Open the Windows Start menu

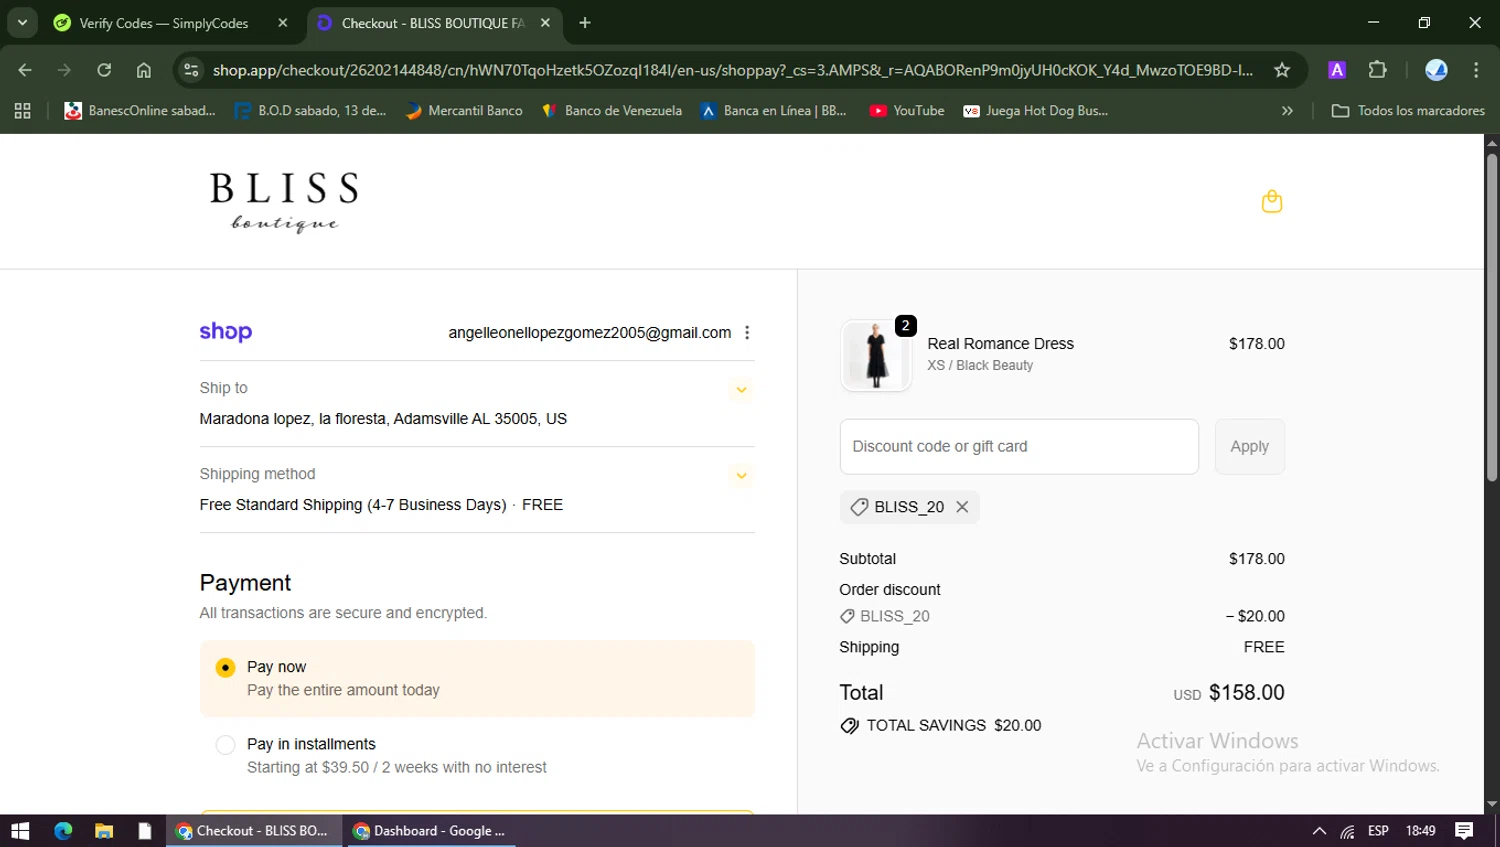point(20,831)
